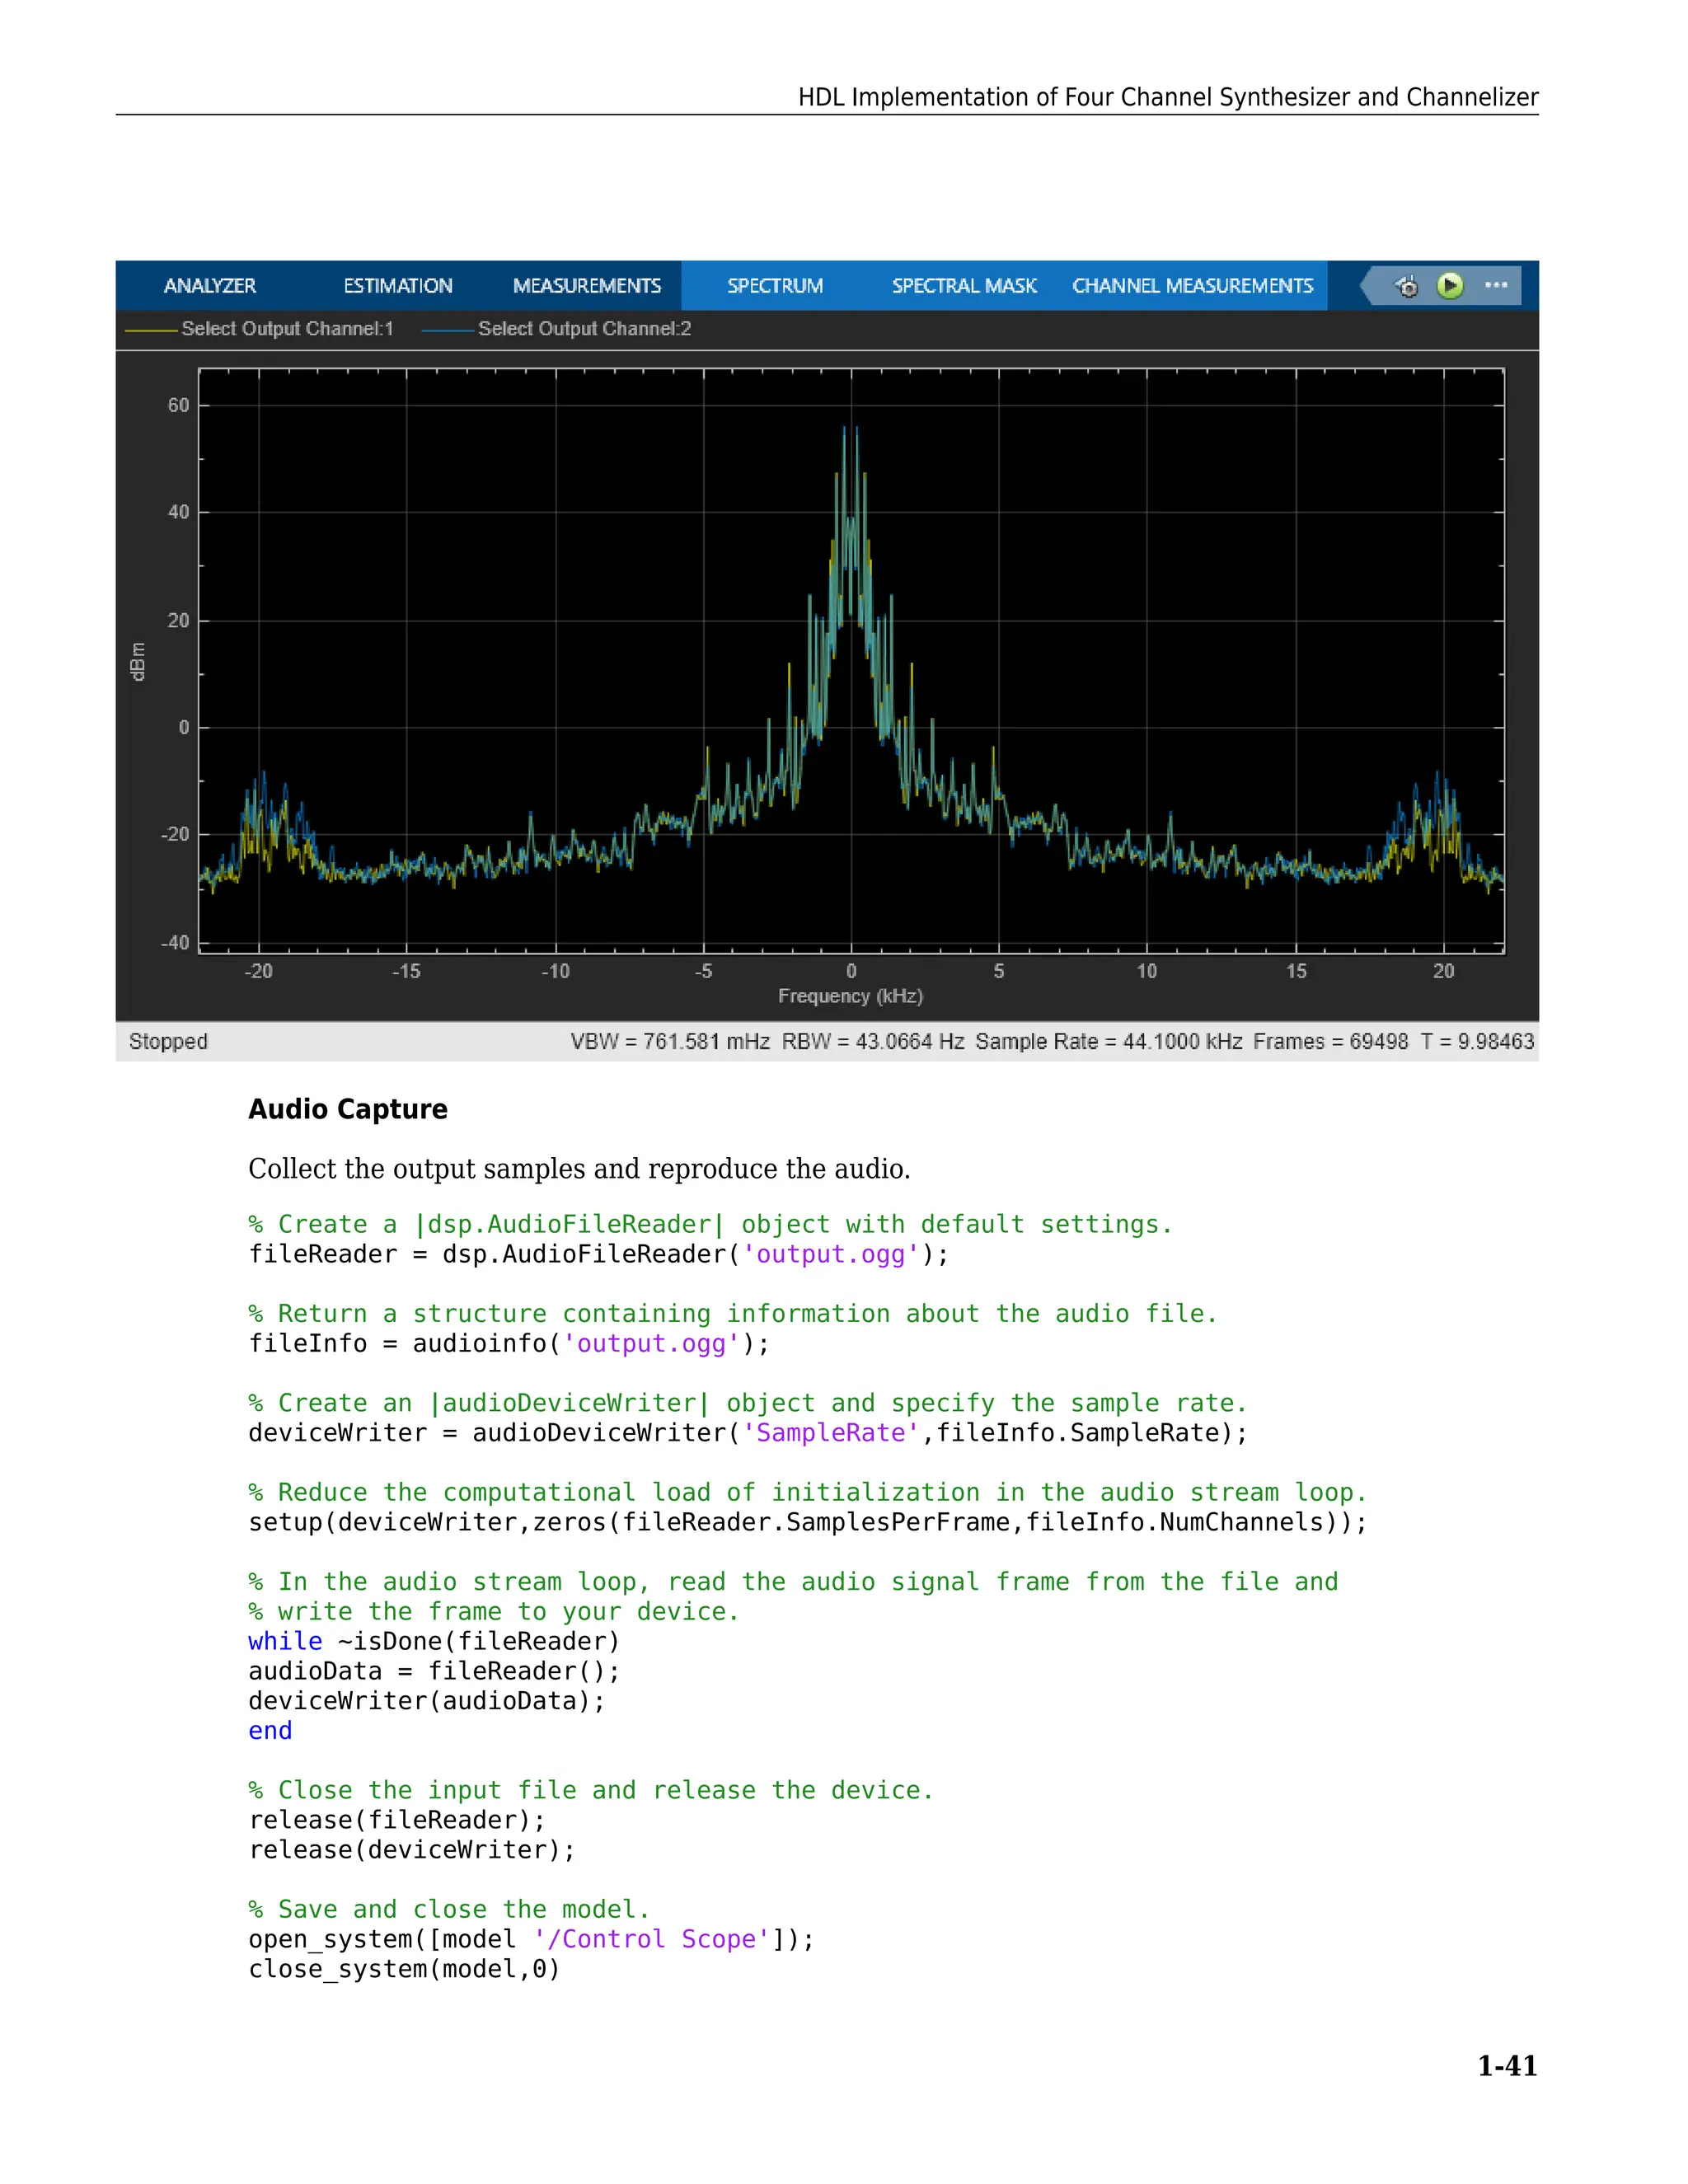Select the MEASUREMENTS tab

point(587,286)
